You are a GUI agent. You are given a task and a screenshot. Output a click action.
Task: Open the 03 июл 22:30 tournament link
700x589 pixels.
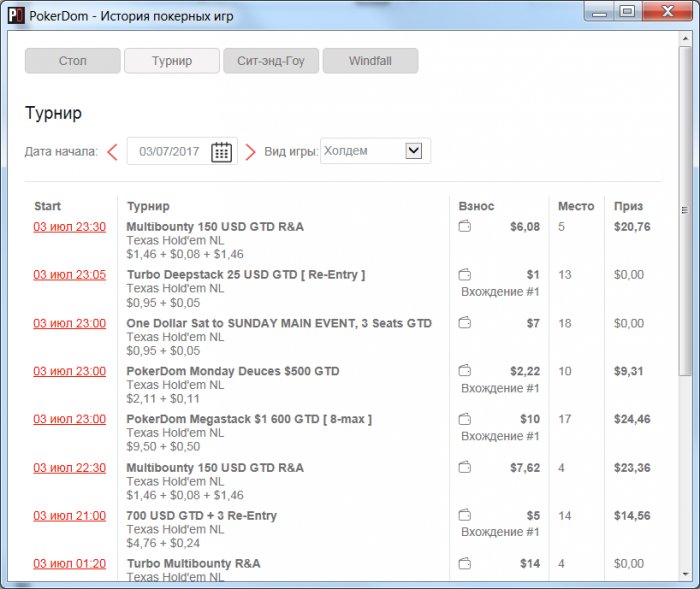pyautogui.click(x=70, y=468)
